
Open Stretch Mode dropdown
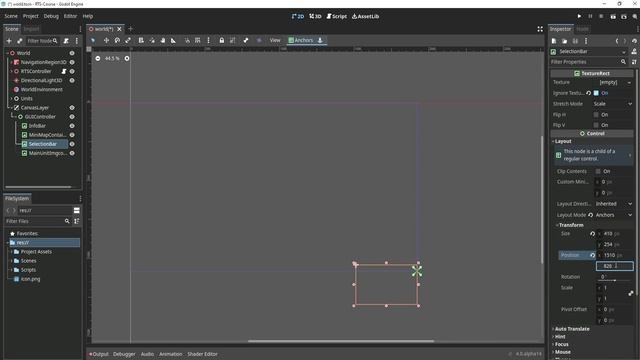tap(612, 104)
